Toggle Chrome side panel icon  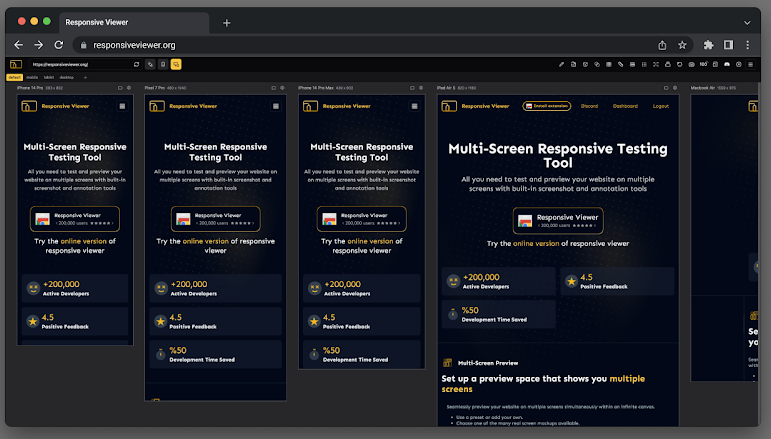click(728, 45)
